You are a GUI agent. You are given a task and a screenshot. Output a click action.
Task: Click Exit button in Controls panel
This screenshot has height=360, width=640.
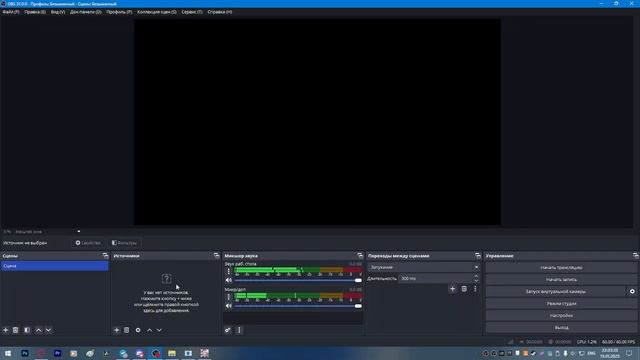(x=561, y=327)
